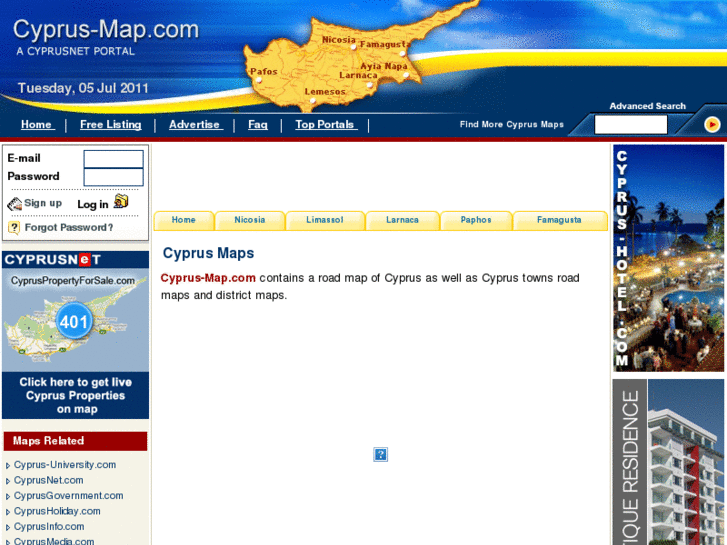This screenshot has width=727, height=545.
Task: Click Nicosia on the header Cyprus map
Action: 339,40
